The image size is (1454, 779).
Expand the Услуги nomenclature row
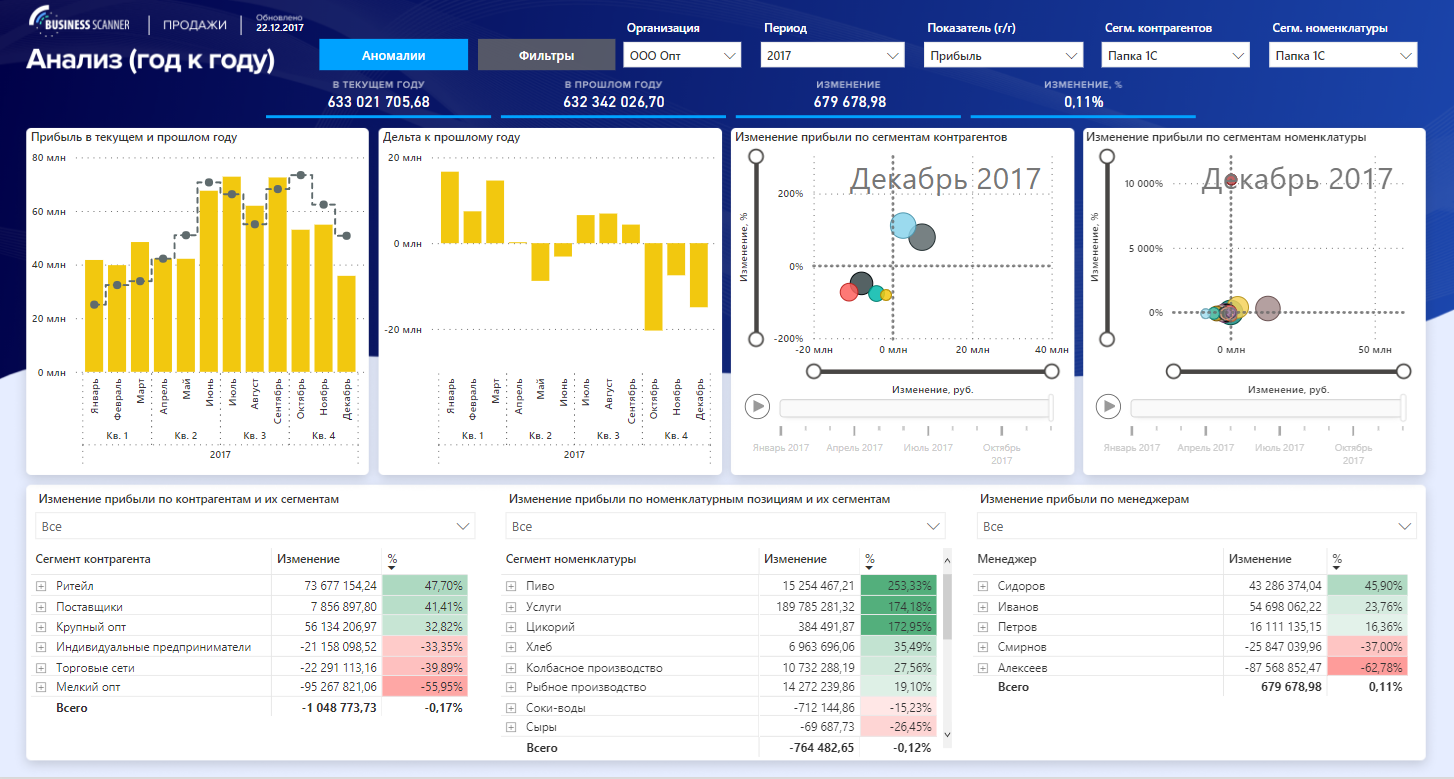[x=511, y=606]
